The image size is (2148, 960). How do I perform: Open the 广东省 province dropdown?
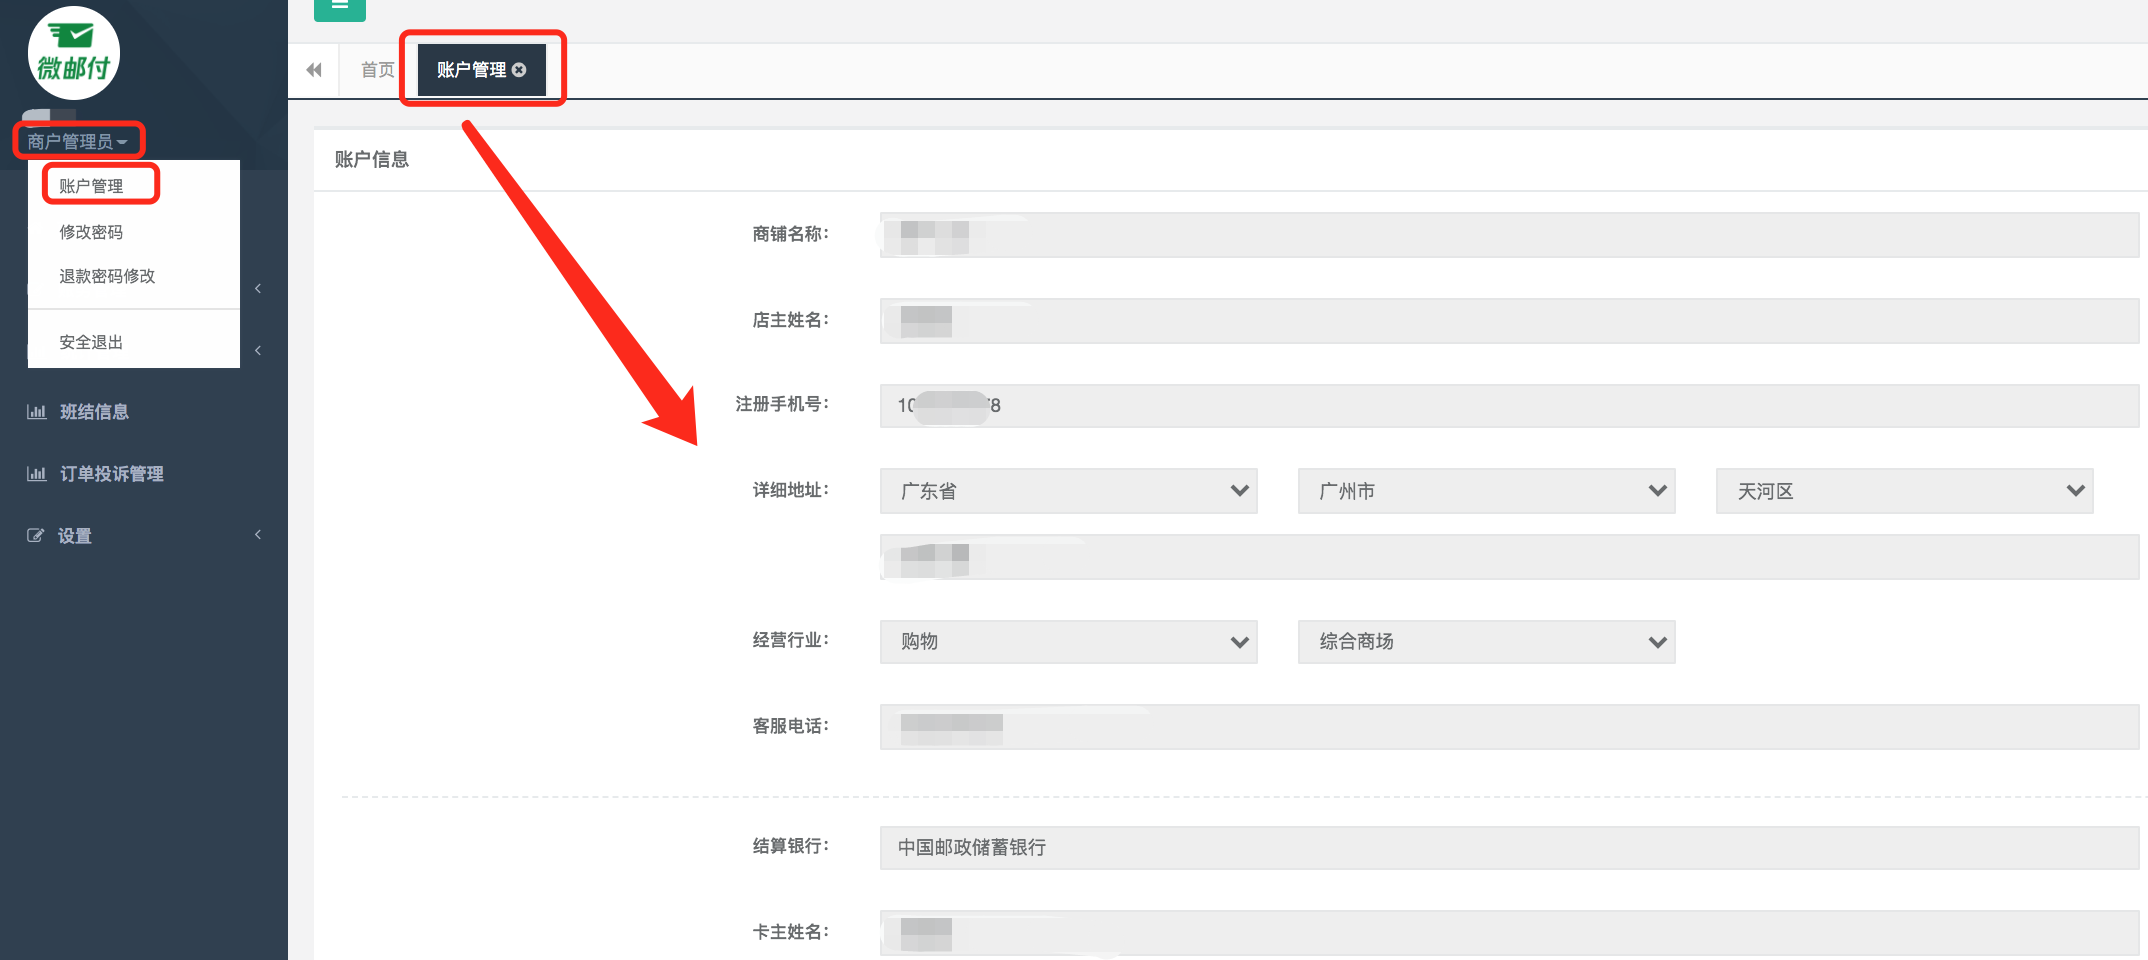point(1068,491)
